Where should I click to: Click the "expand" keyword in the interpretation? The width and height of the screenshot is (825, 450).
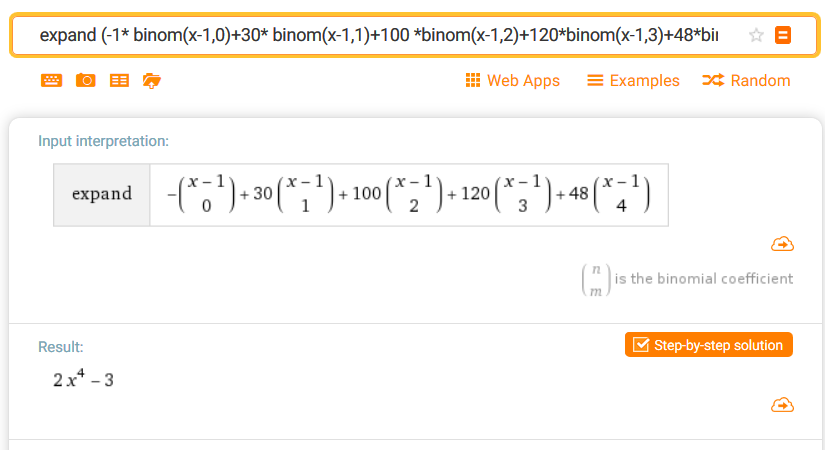pyautogui.click(x=102, y=194)
